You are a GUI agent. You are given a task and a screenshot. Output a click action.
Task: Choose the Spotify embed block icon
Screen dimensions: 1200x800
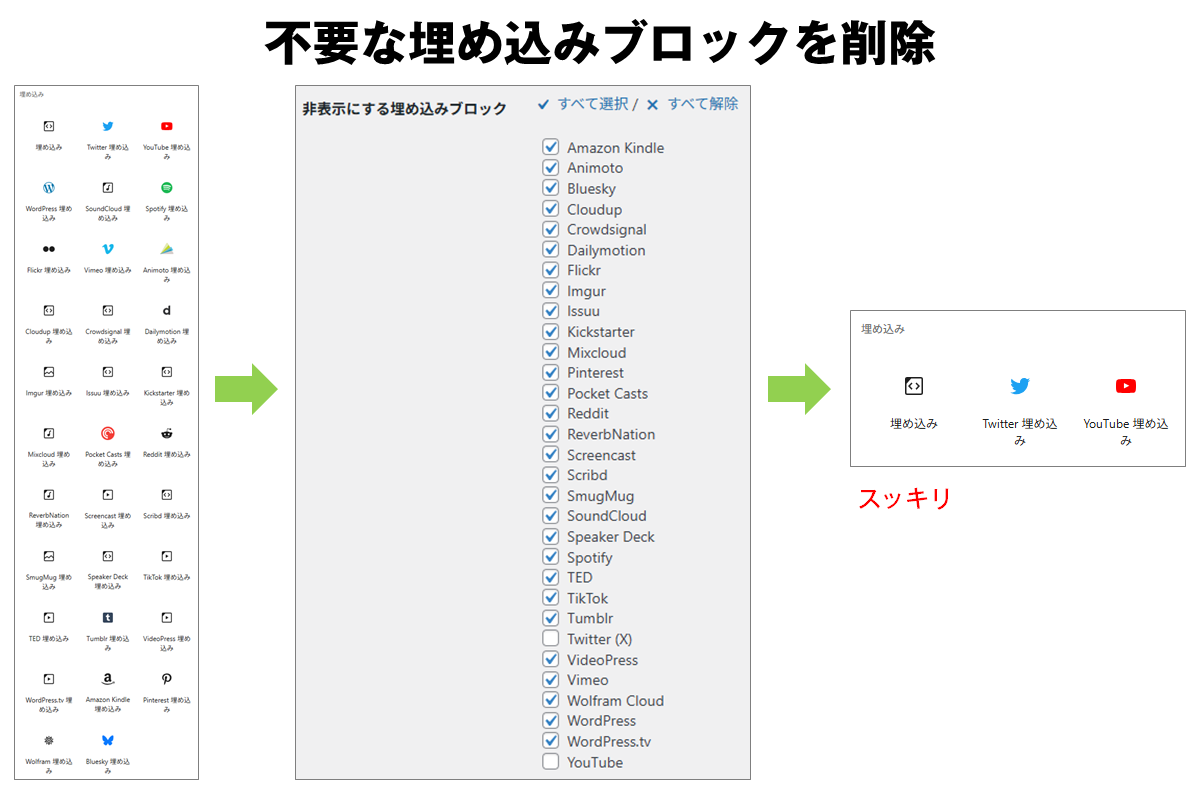pyautogui.click(x=166, y=188)
